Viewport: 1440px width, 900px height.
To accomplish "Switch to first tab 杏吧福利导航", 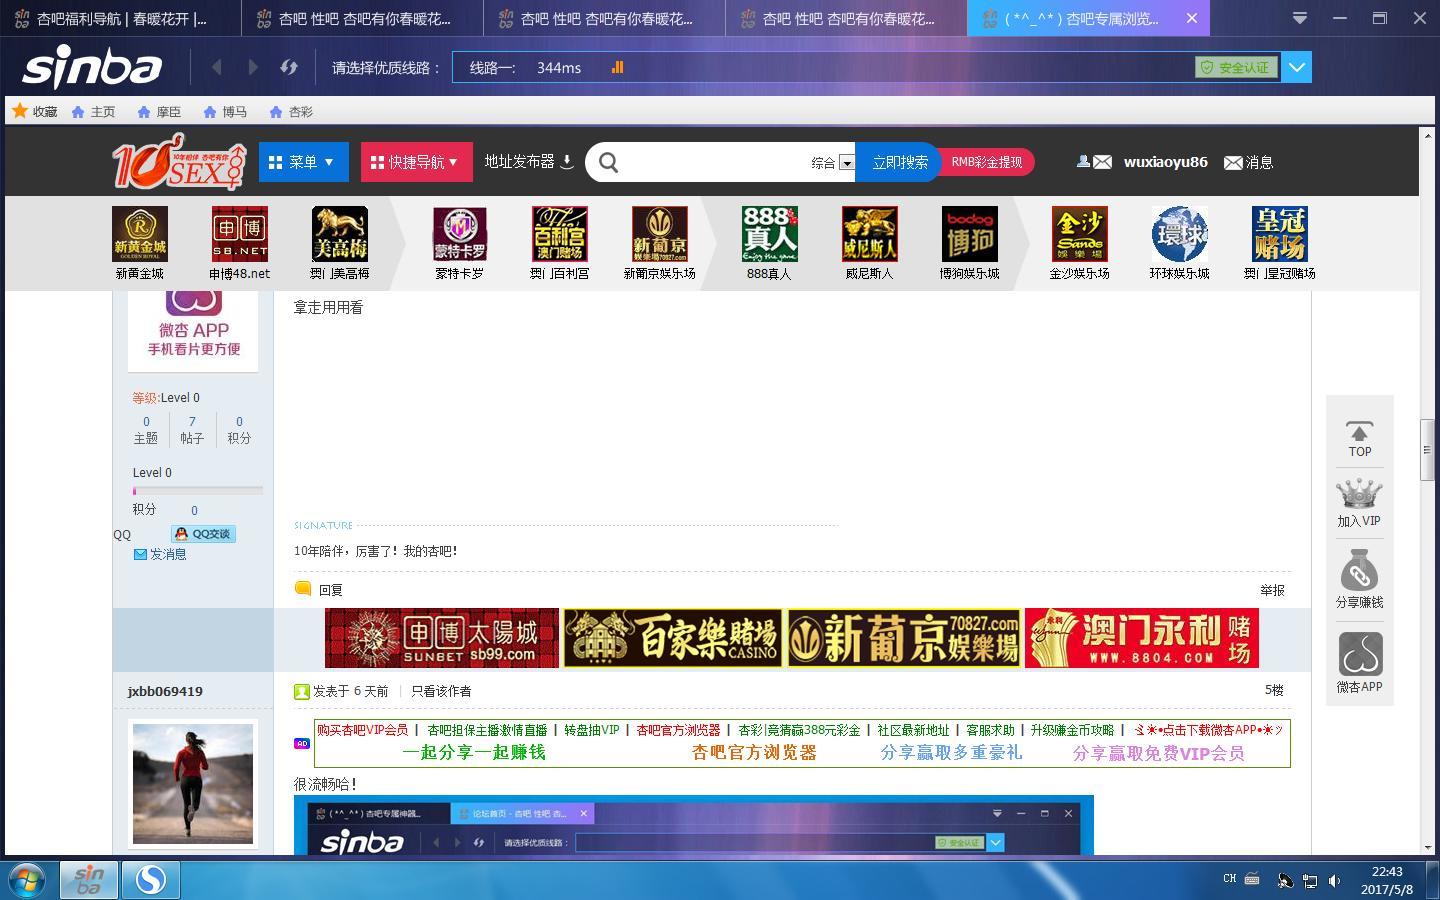I will (120, 18).
